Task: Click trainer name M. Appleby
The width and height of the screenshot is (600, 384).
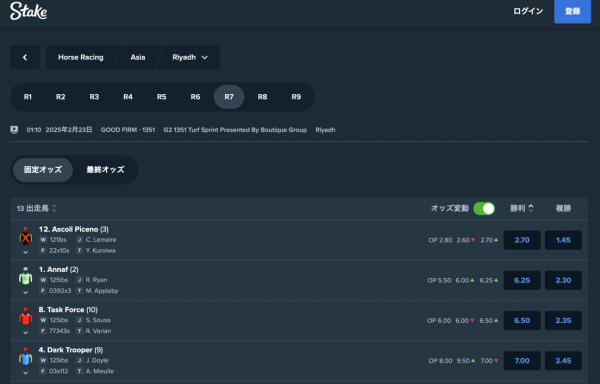Action: tap(102, 291)
